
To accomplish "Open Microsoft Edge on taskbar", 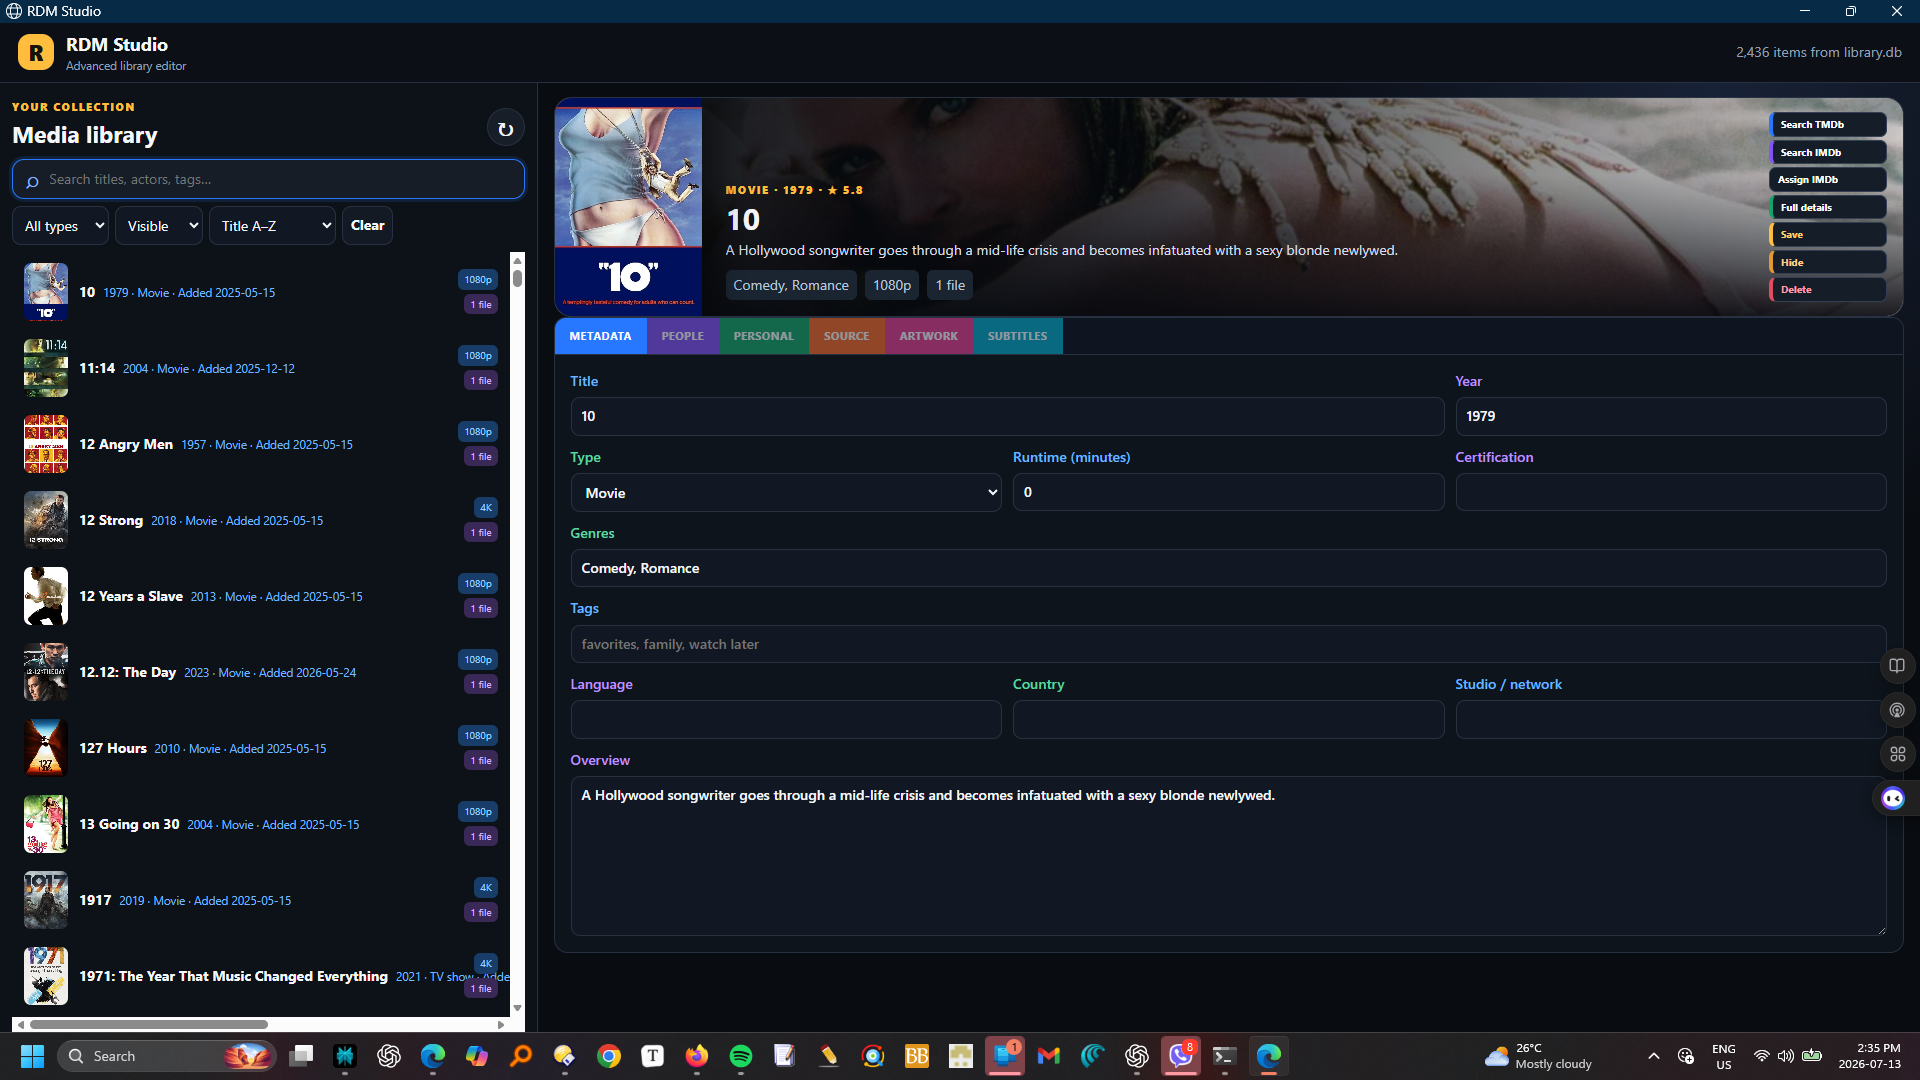I will 433,1056.
